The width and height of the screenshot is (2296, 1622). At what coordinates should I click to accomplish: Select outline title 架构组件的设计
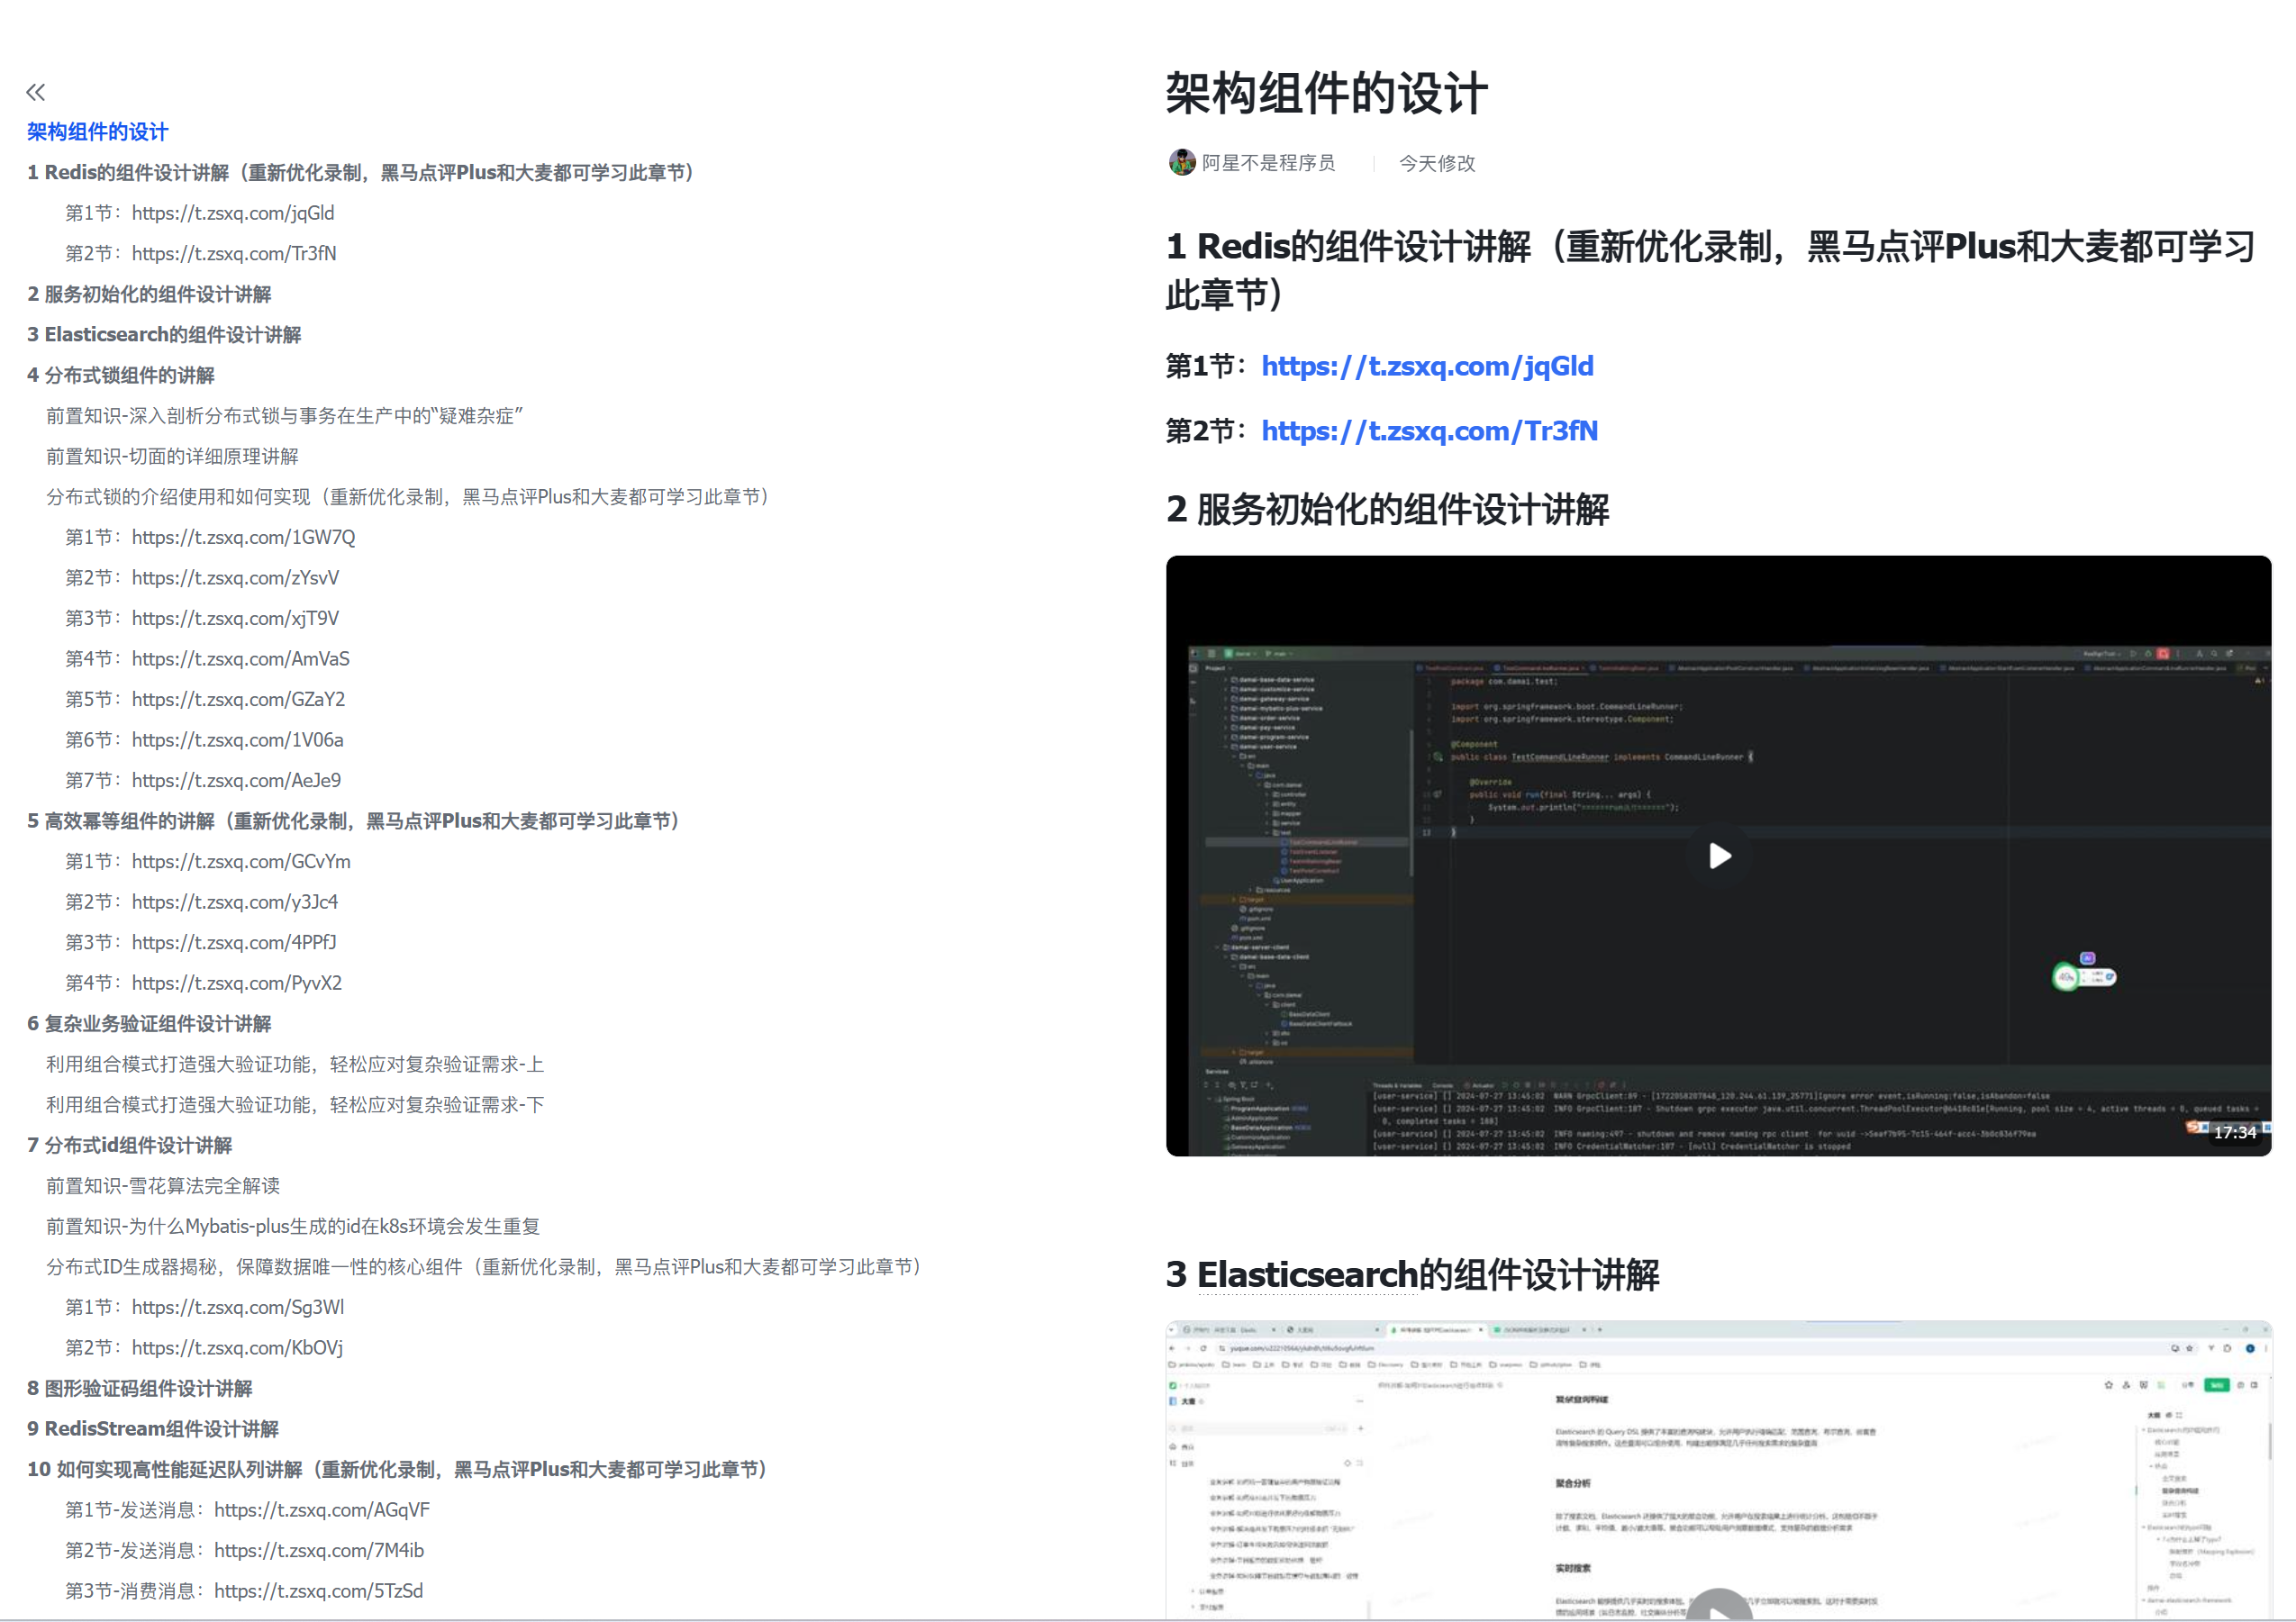(x=98, y=132)
